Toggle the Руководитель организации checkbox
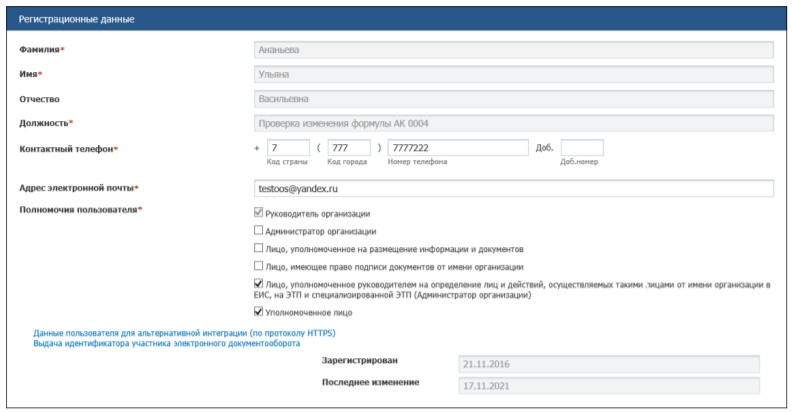 [260, 213]
